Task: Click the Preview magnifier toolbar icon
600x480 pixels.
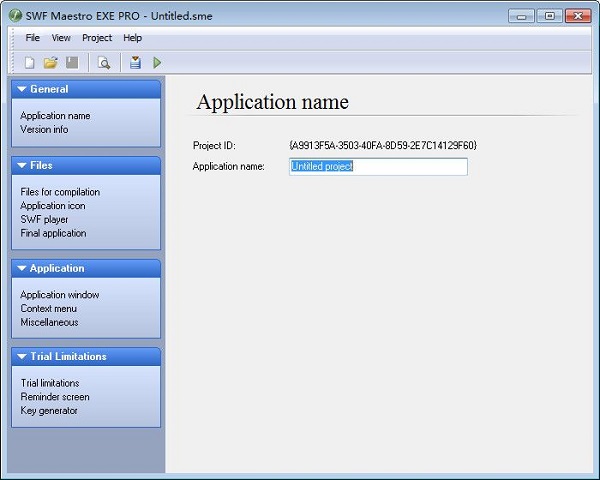Action: tap(103, 63)
